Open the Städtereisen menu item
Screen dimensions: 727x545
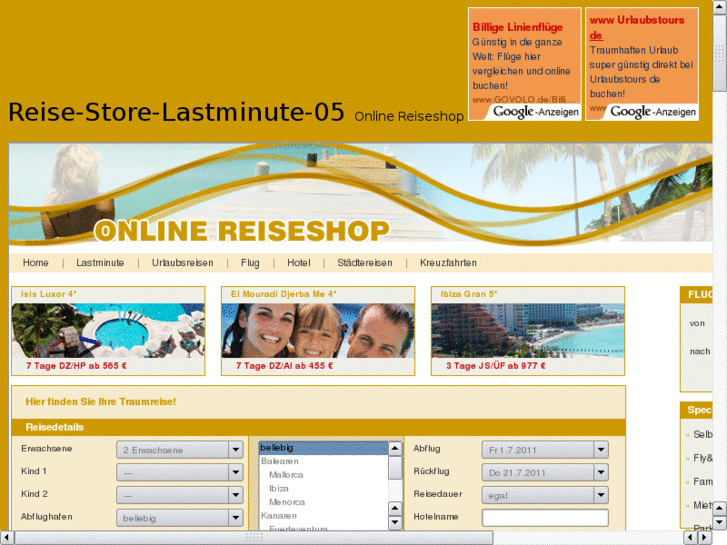point(365,263)
